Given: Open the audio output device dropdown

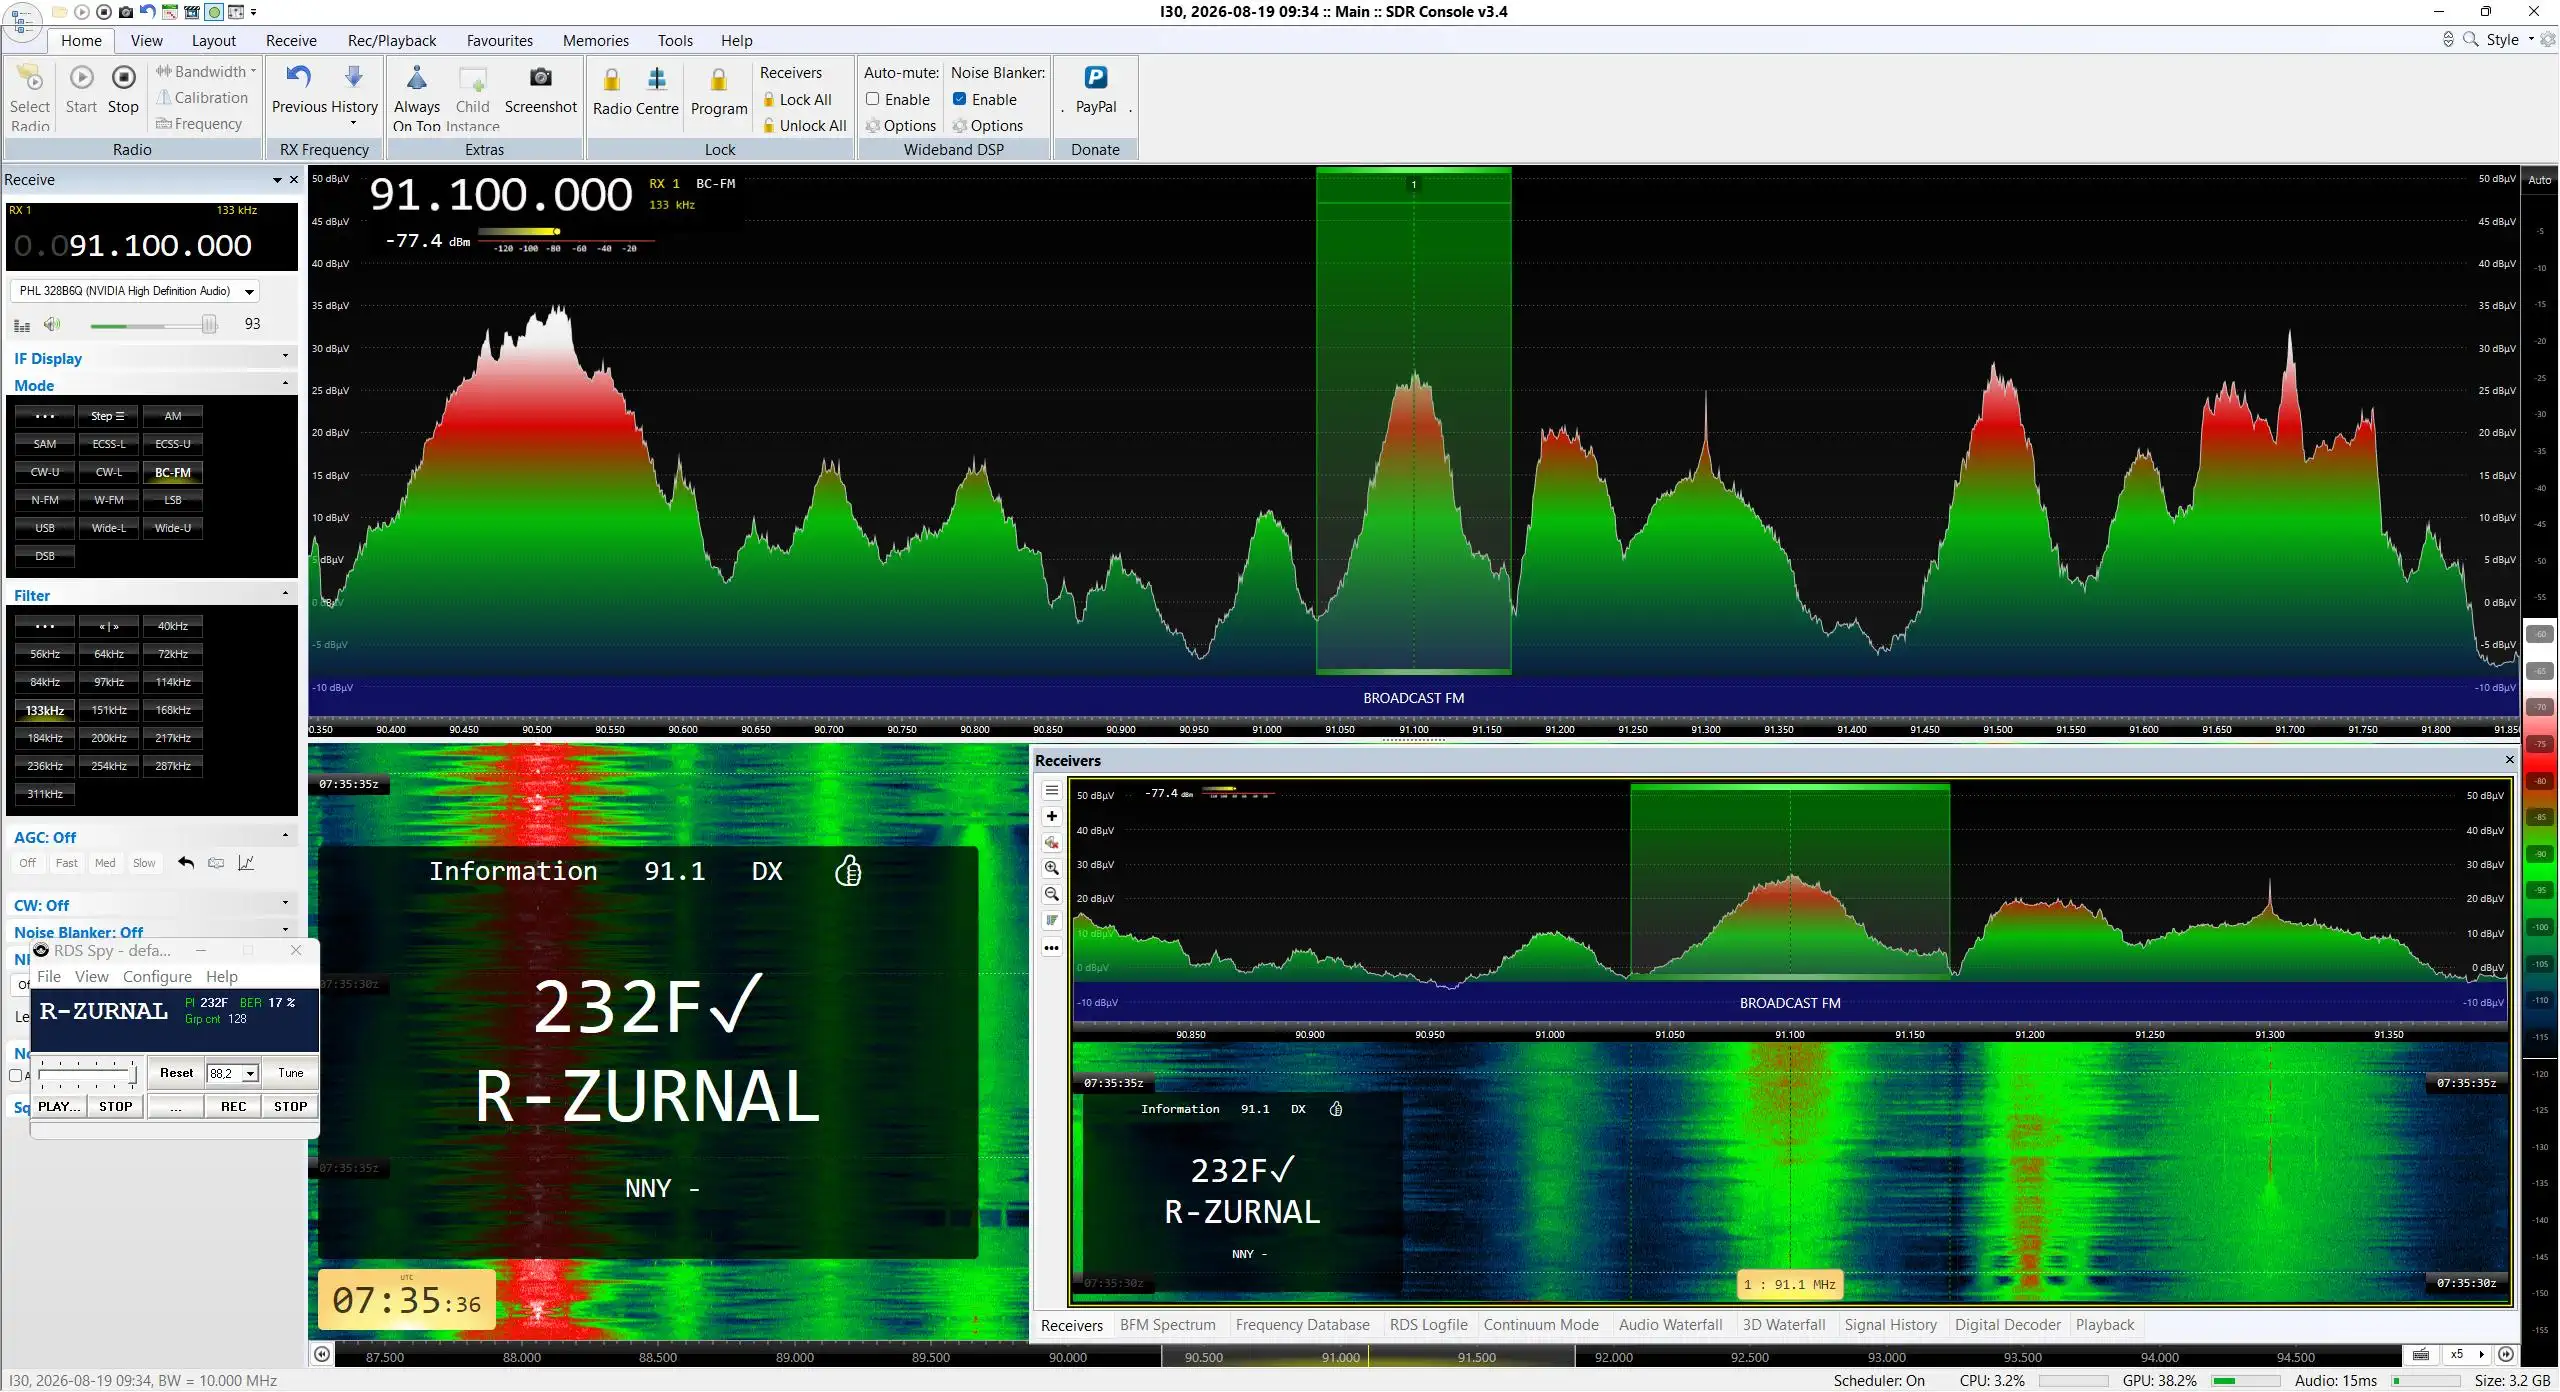Looking at the screenshot, I should (x=249, y=291).
